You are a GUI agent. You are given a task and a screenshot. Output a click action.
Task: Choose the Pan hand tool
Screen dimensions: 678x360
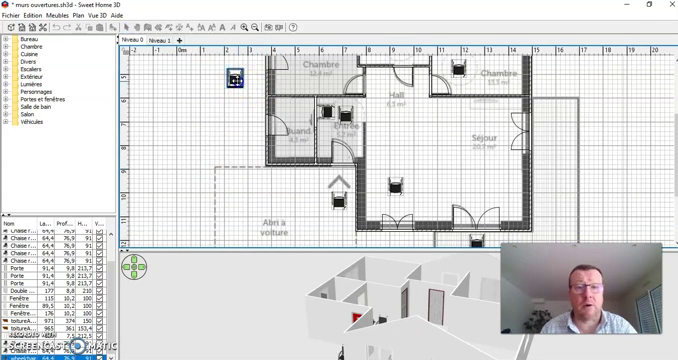click(x=137, y=27)
